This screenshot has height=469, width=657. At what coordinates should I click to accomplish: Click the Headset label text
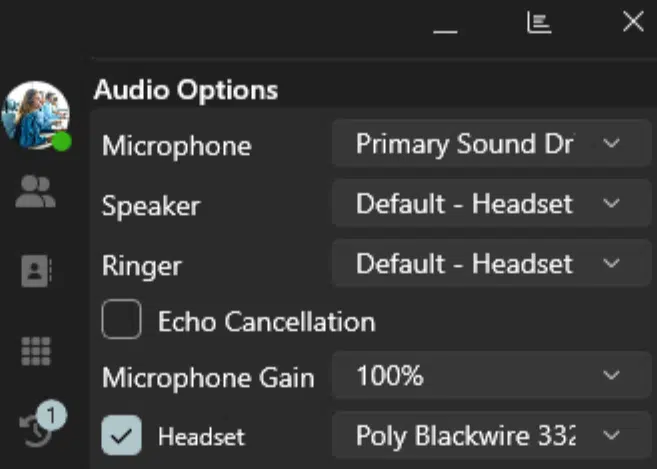tap(201, 437)
